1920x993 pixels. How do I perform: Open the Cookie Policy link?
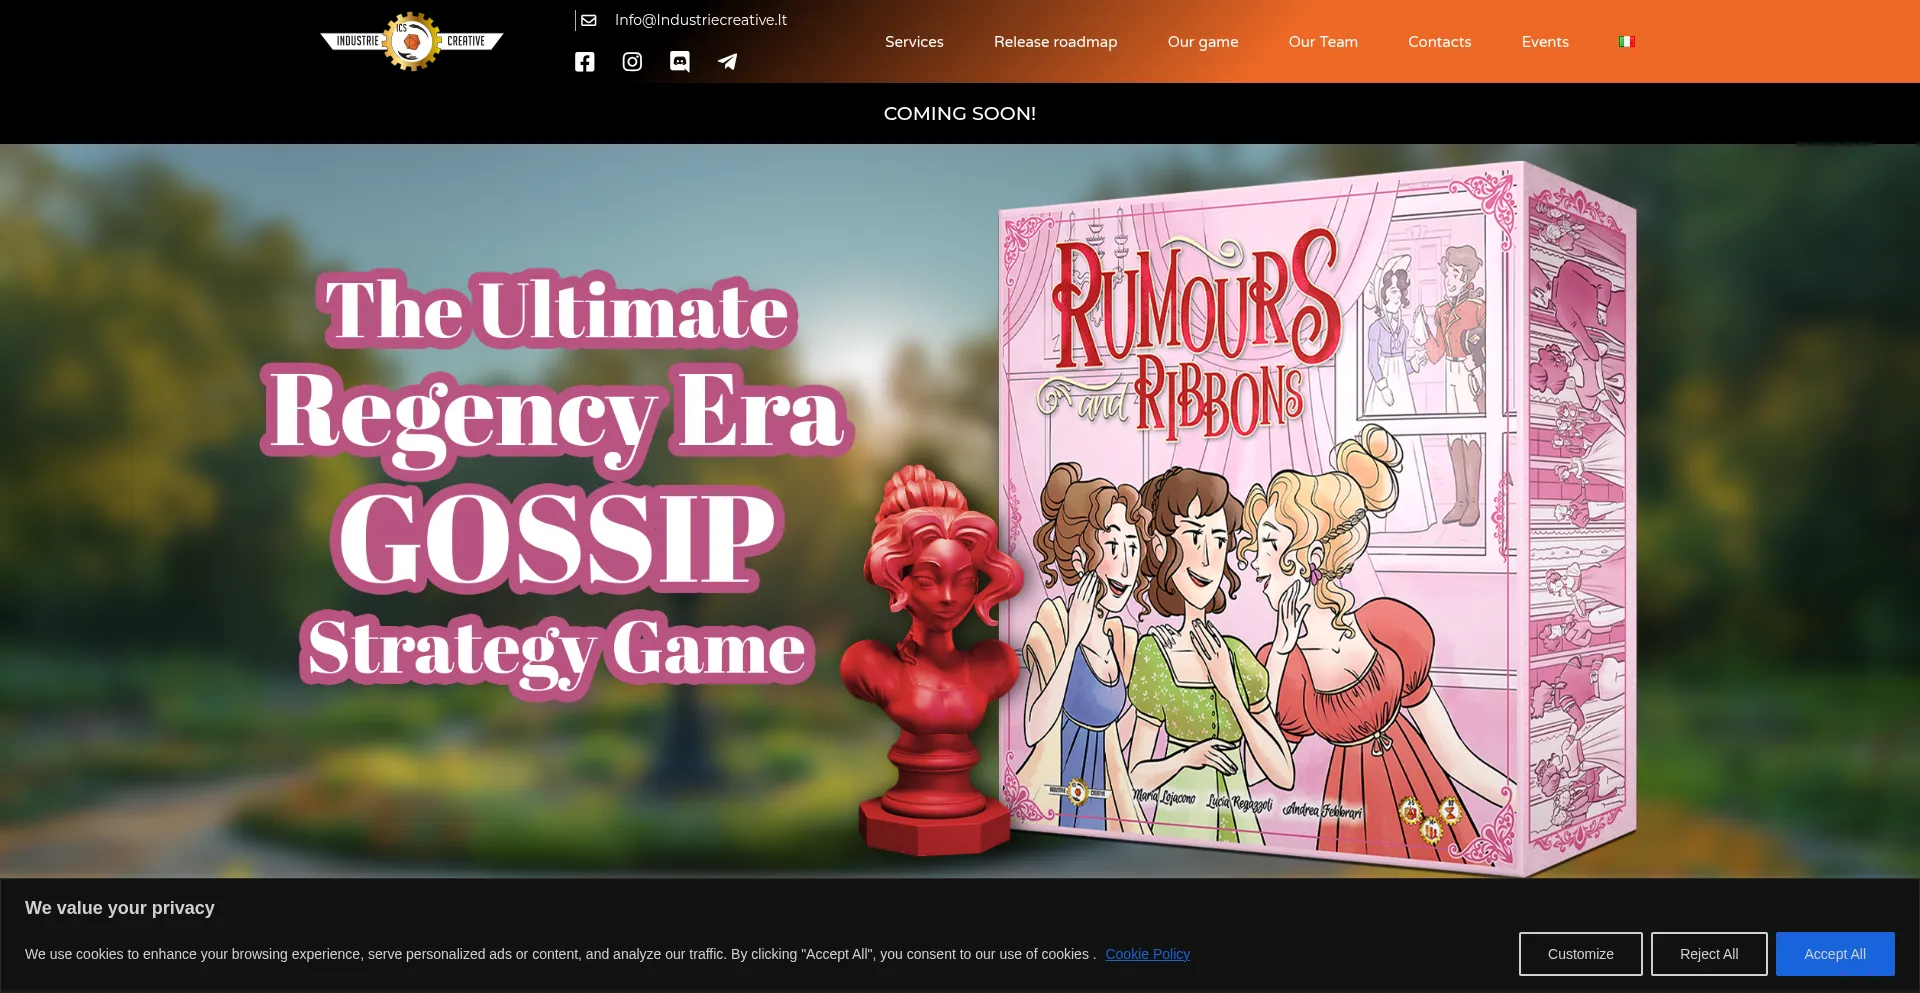1147,954
